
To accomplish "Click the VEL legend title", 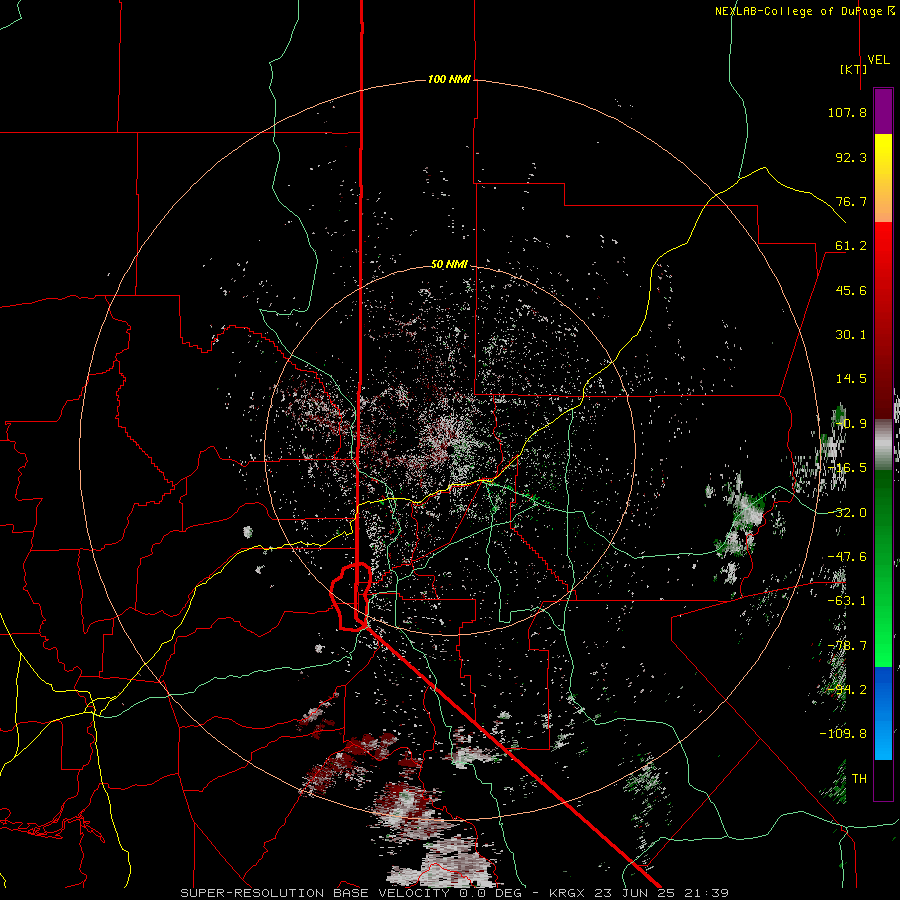I will tap(878, 60).
